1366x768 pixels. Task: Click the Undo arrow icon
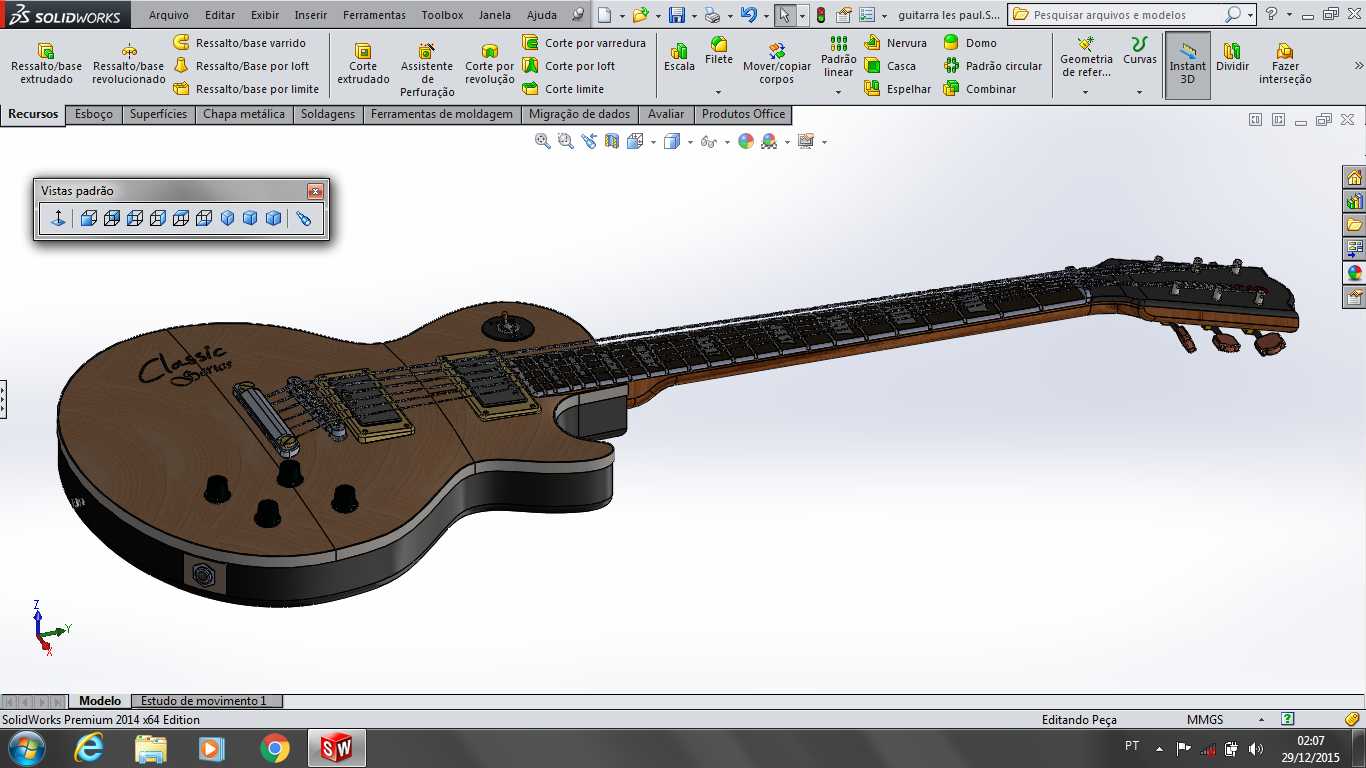click(x=748, y=15)
